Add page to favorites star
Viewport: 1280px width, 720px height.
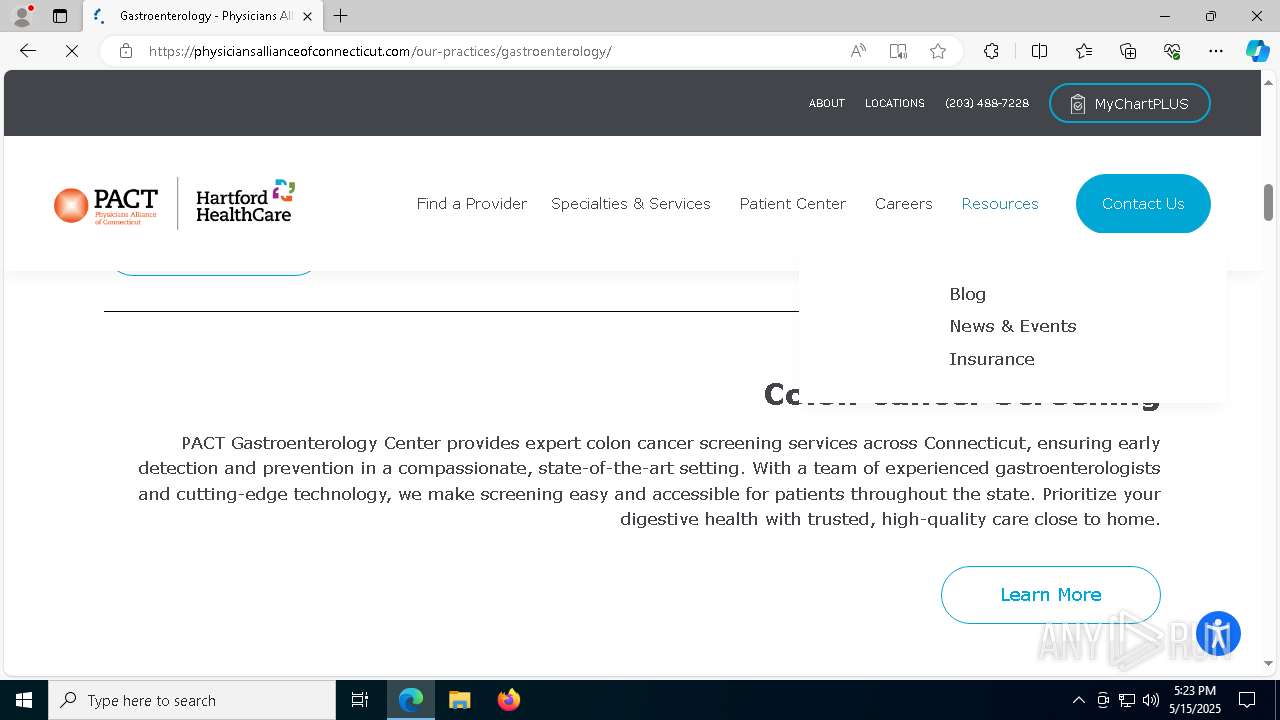[x=938, y=51]
